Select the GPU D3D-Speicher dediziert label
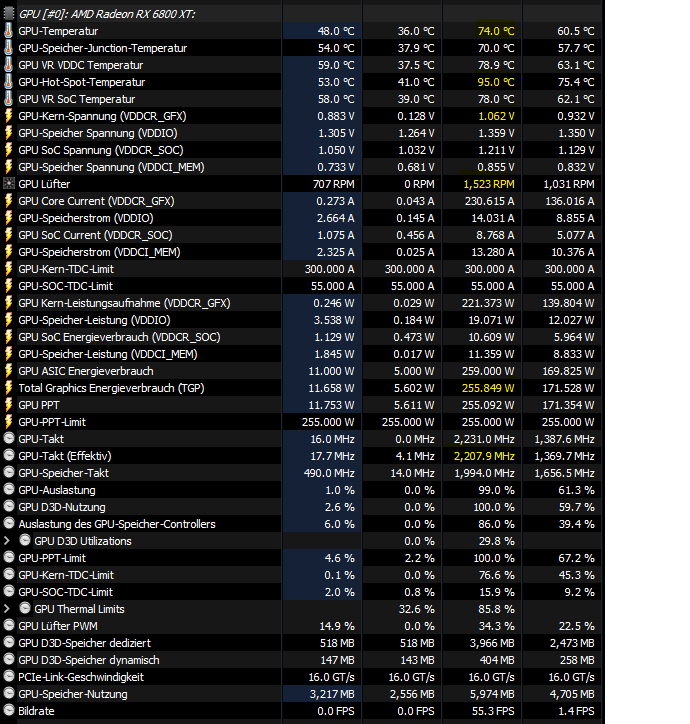The width and height of the screenshot is (690, 724). pyautogui.click(x=85, y=643)
